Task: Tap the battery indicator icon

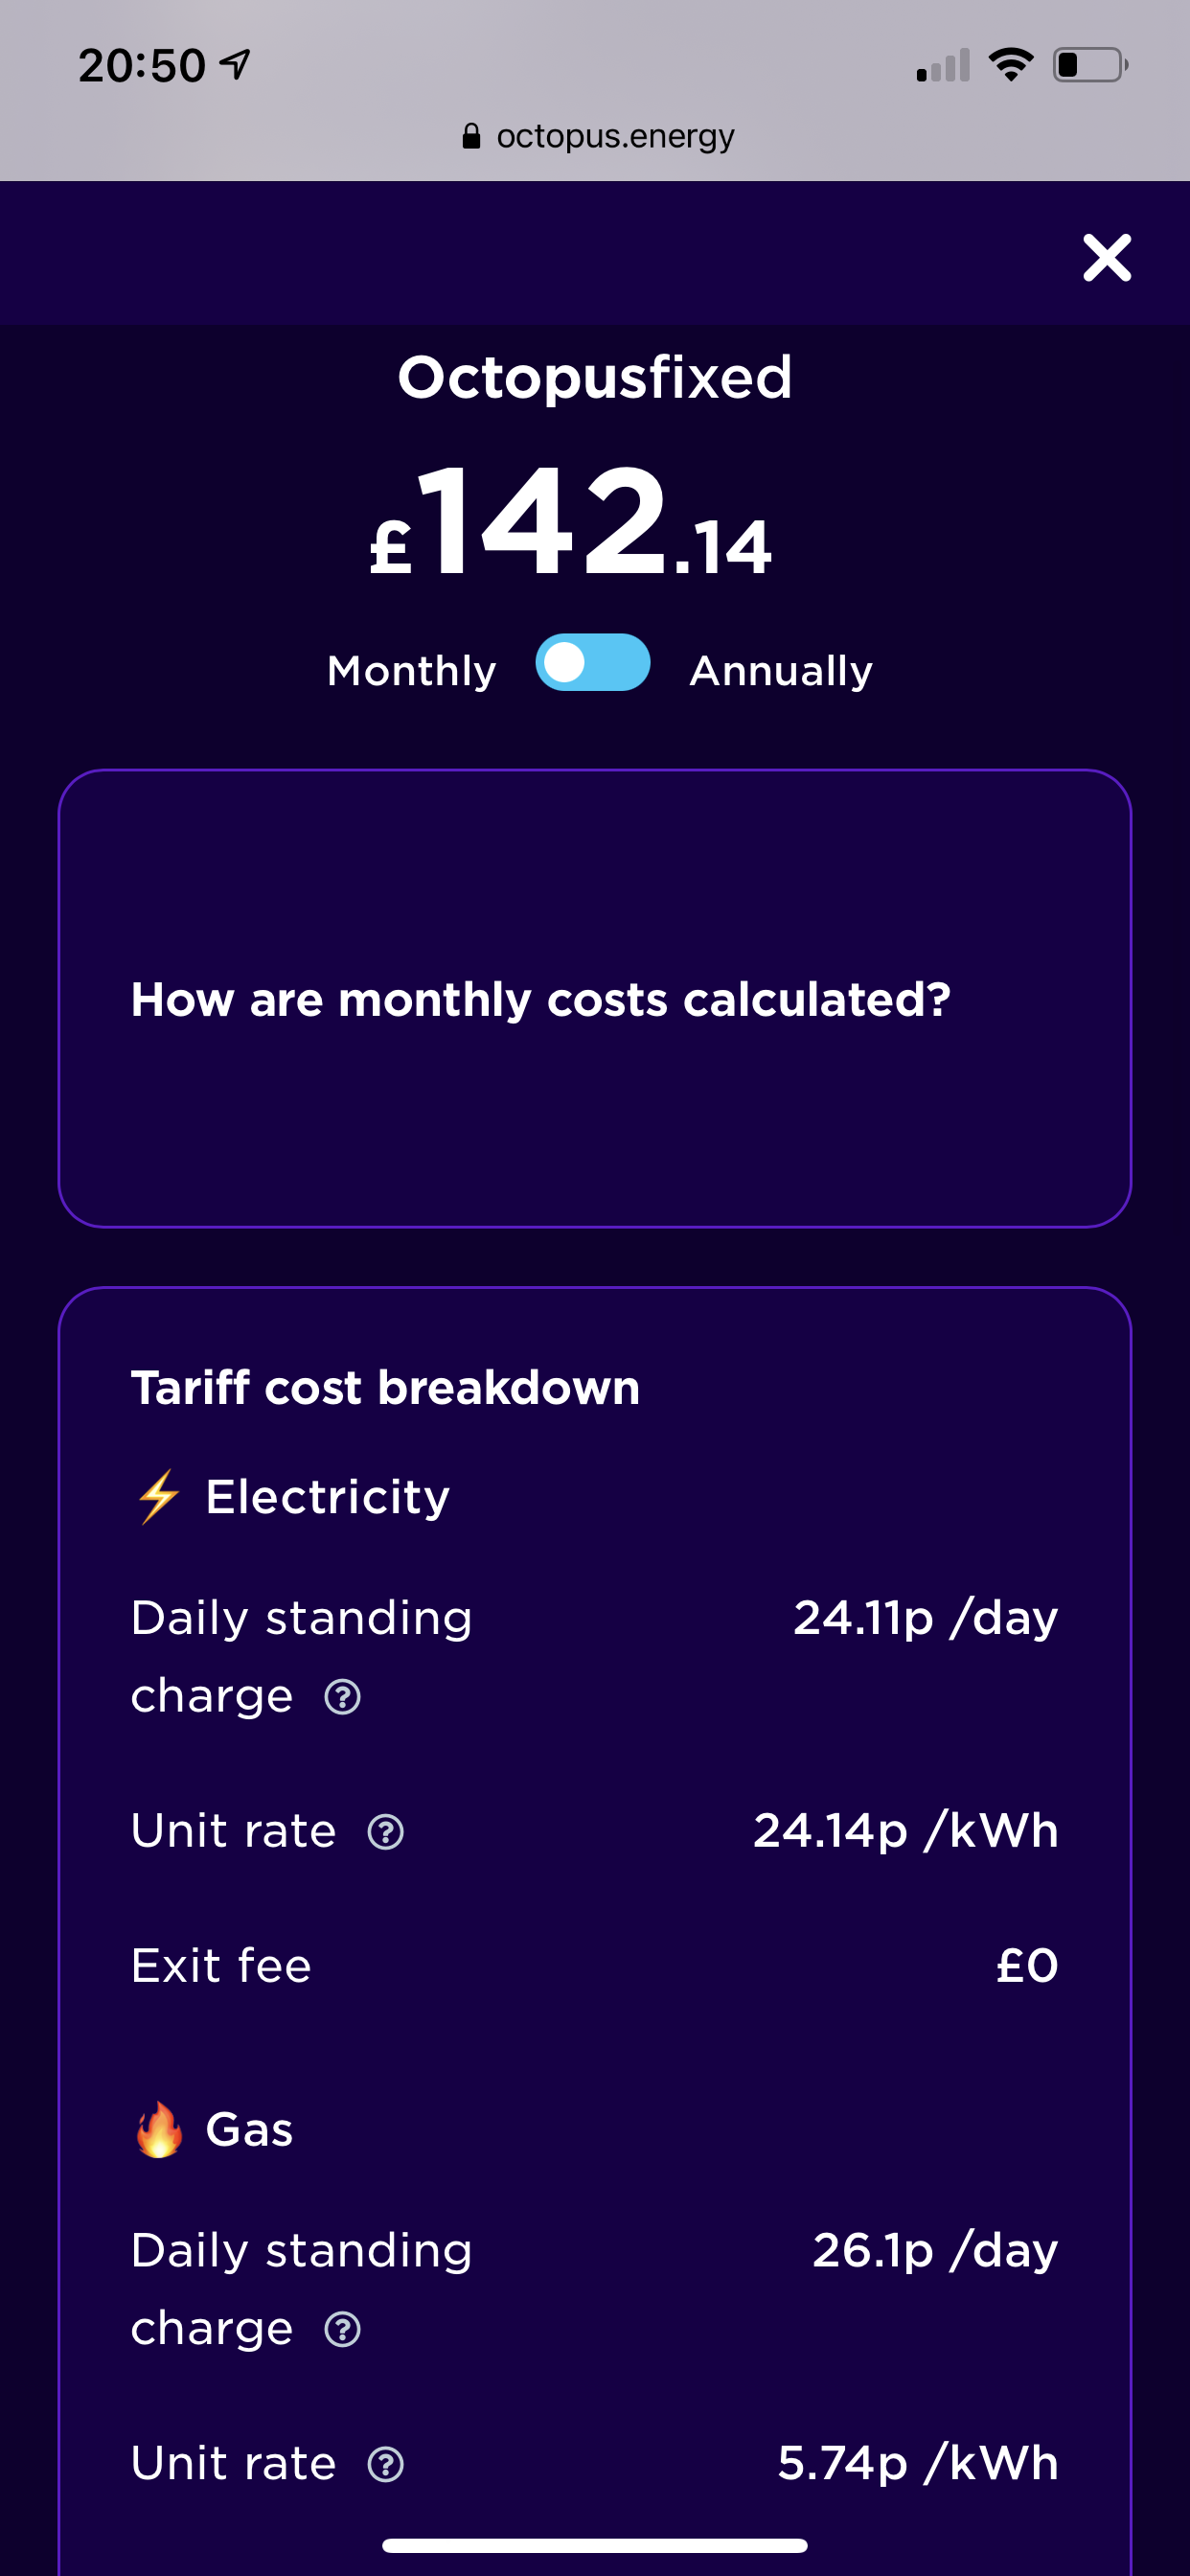Action: point(1089,65)
